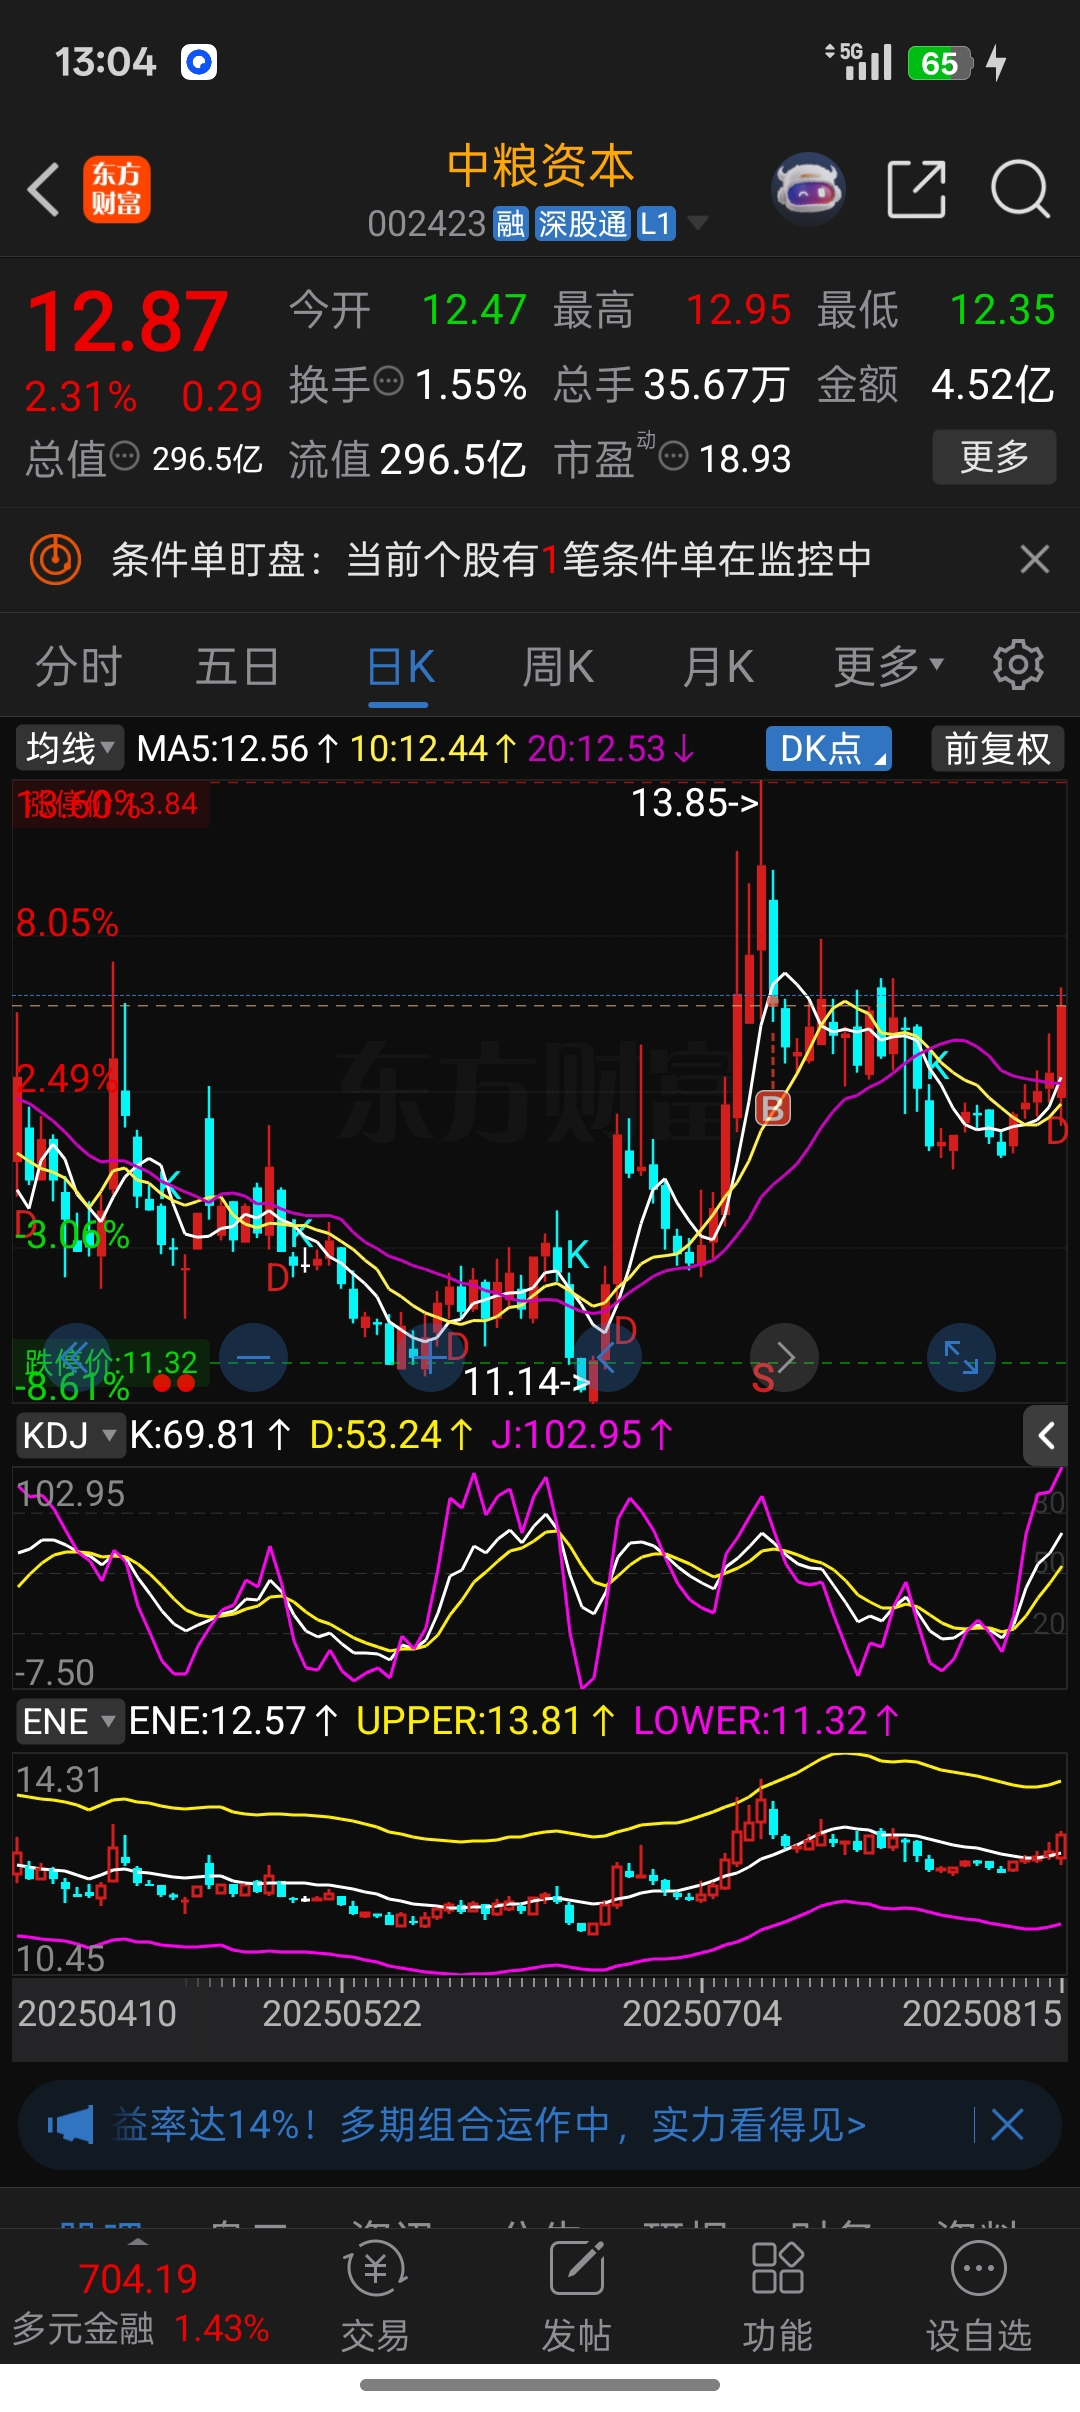
Task: Open 均线 indicator dropdown
Action: tap(69, 748)
